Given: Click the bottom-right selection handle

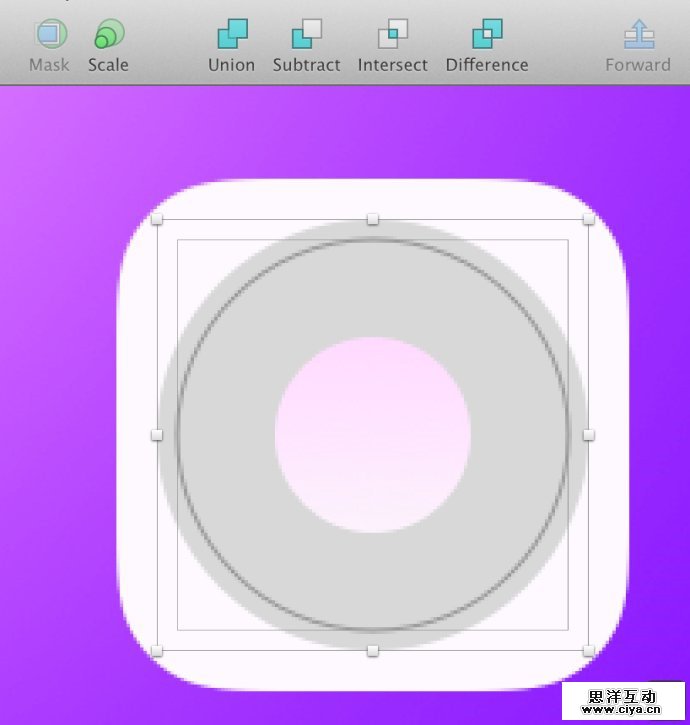Looking at the screenshot, I should (x=588, y=651).
